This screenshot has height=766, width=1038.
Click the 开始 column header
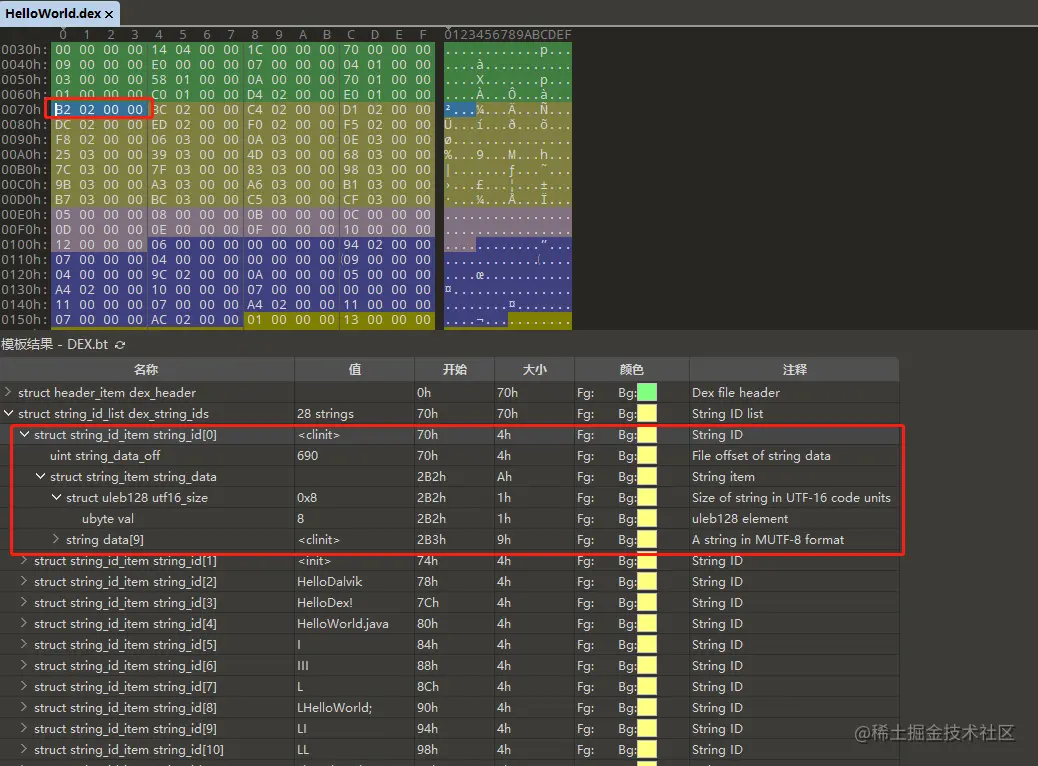click(455, 369)
